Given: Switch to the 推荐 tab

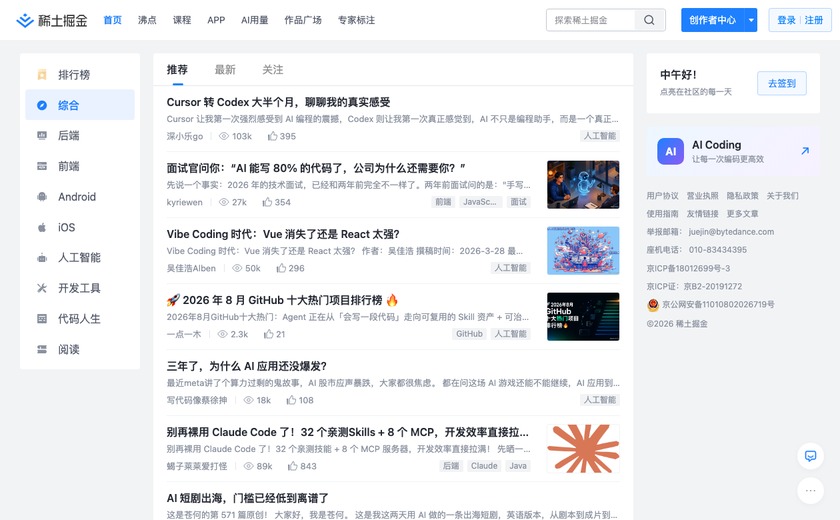Looking at the screenshot, I should [177, 70].
